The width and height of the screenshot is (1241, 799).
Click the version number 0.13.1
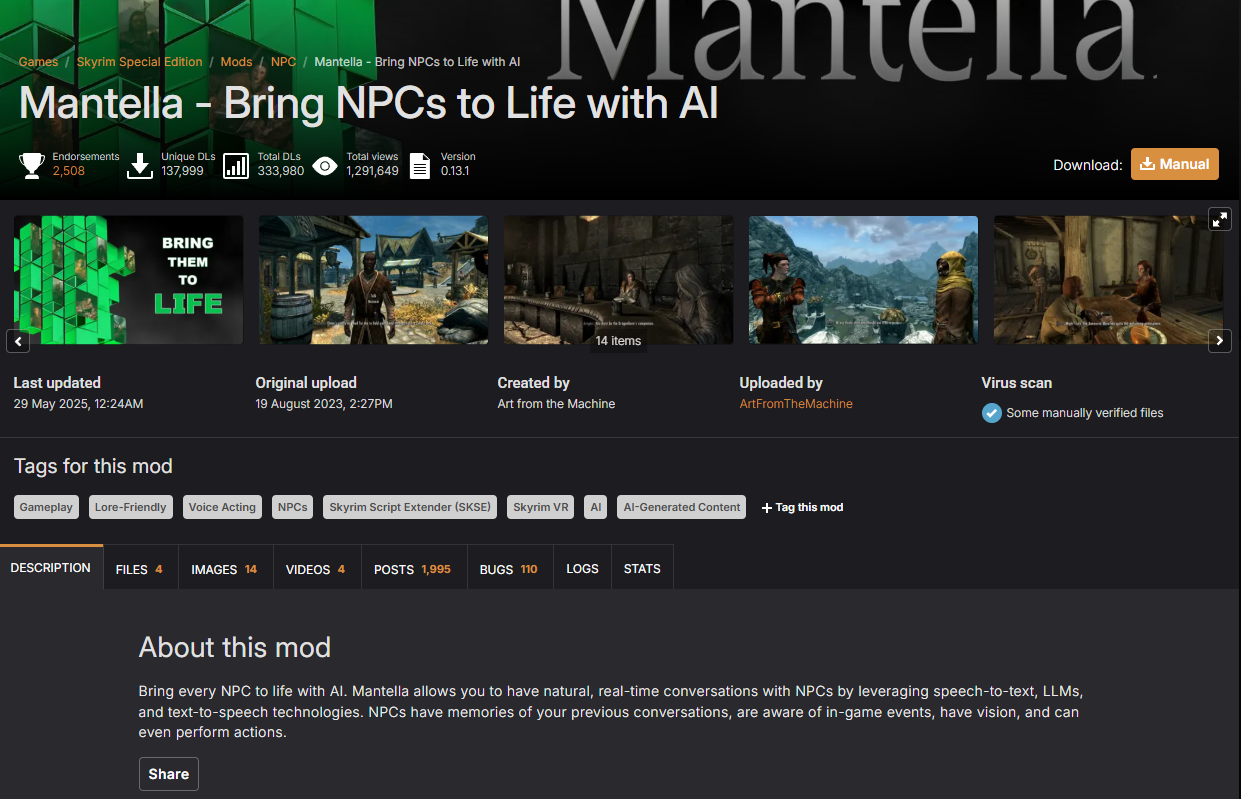[x=455, y=171]
